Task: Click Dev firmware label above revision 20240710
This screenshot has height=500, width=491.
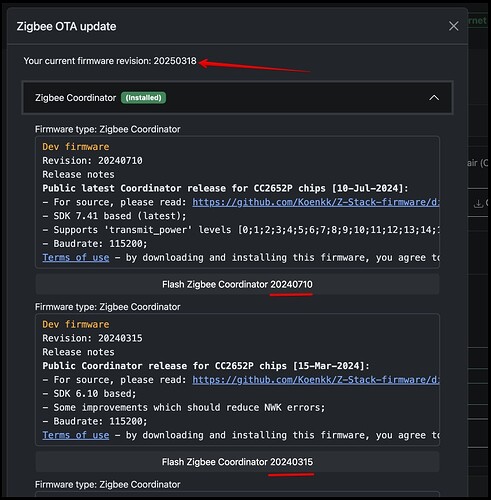Action: (76, 147)
